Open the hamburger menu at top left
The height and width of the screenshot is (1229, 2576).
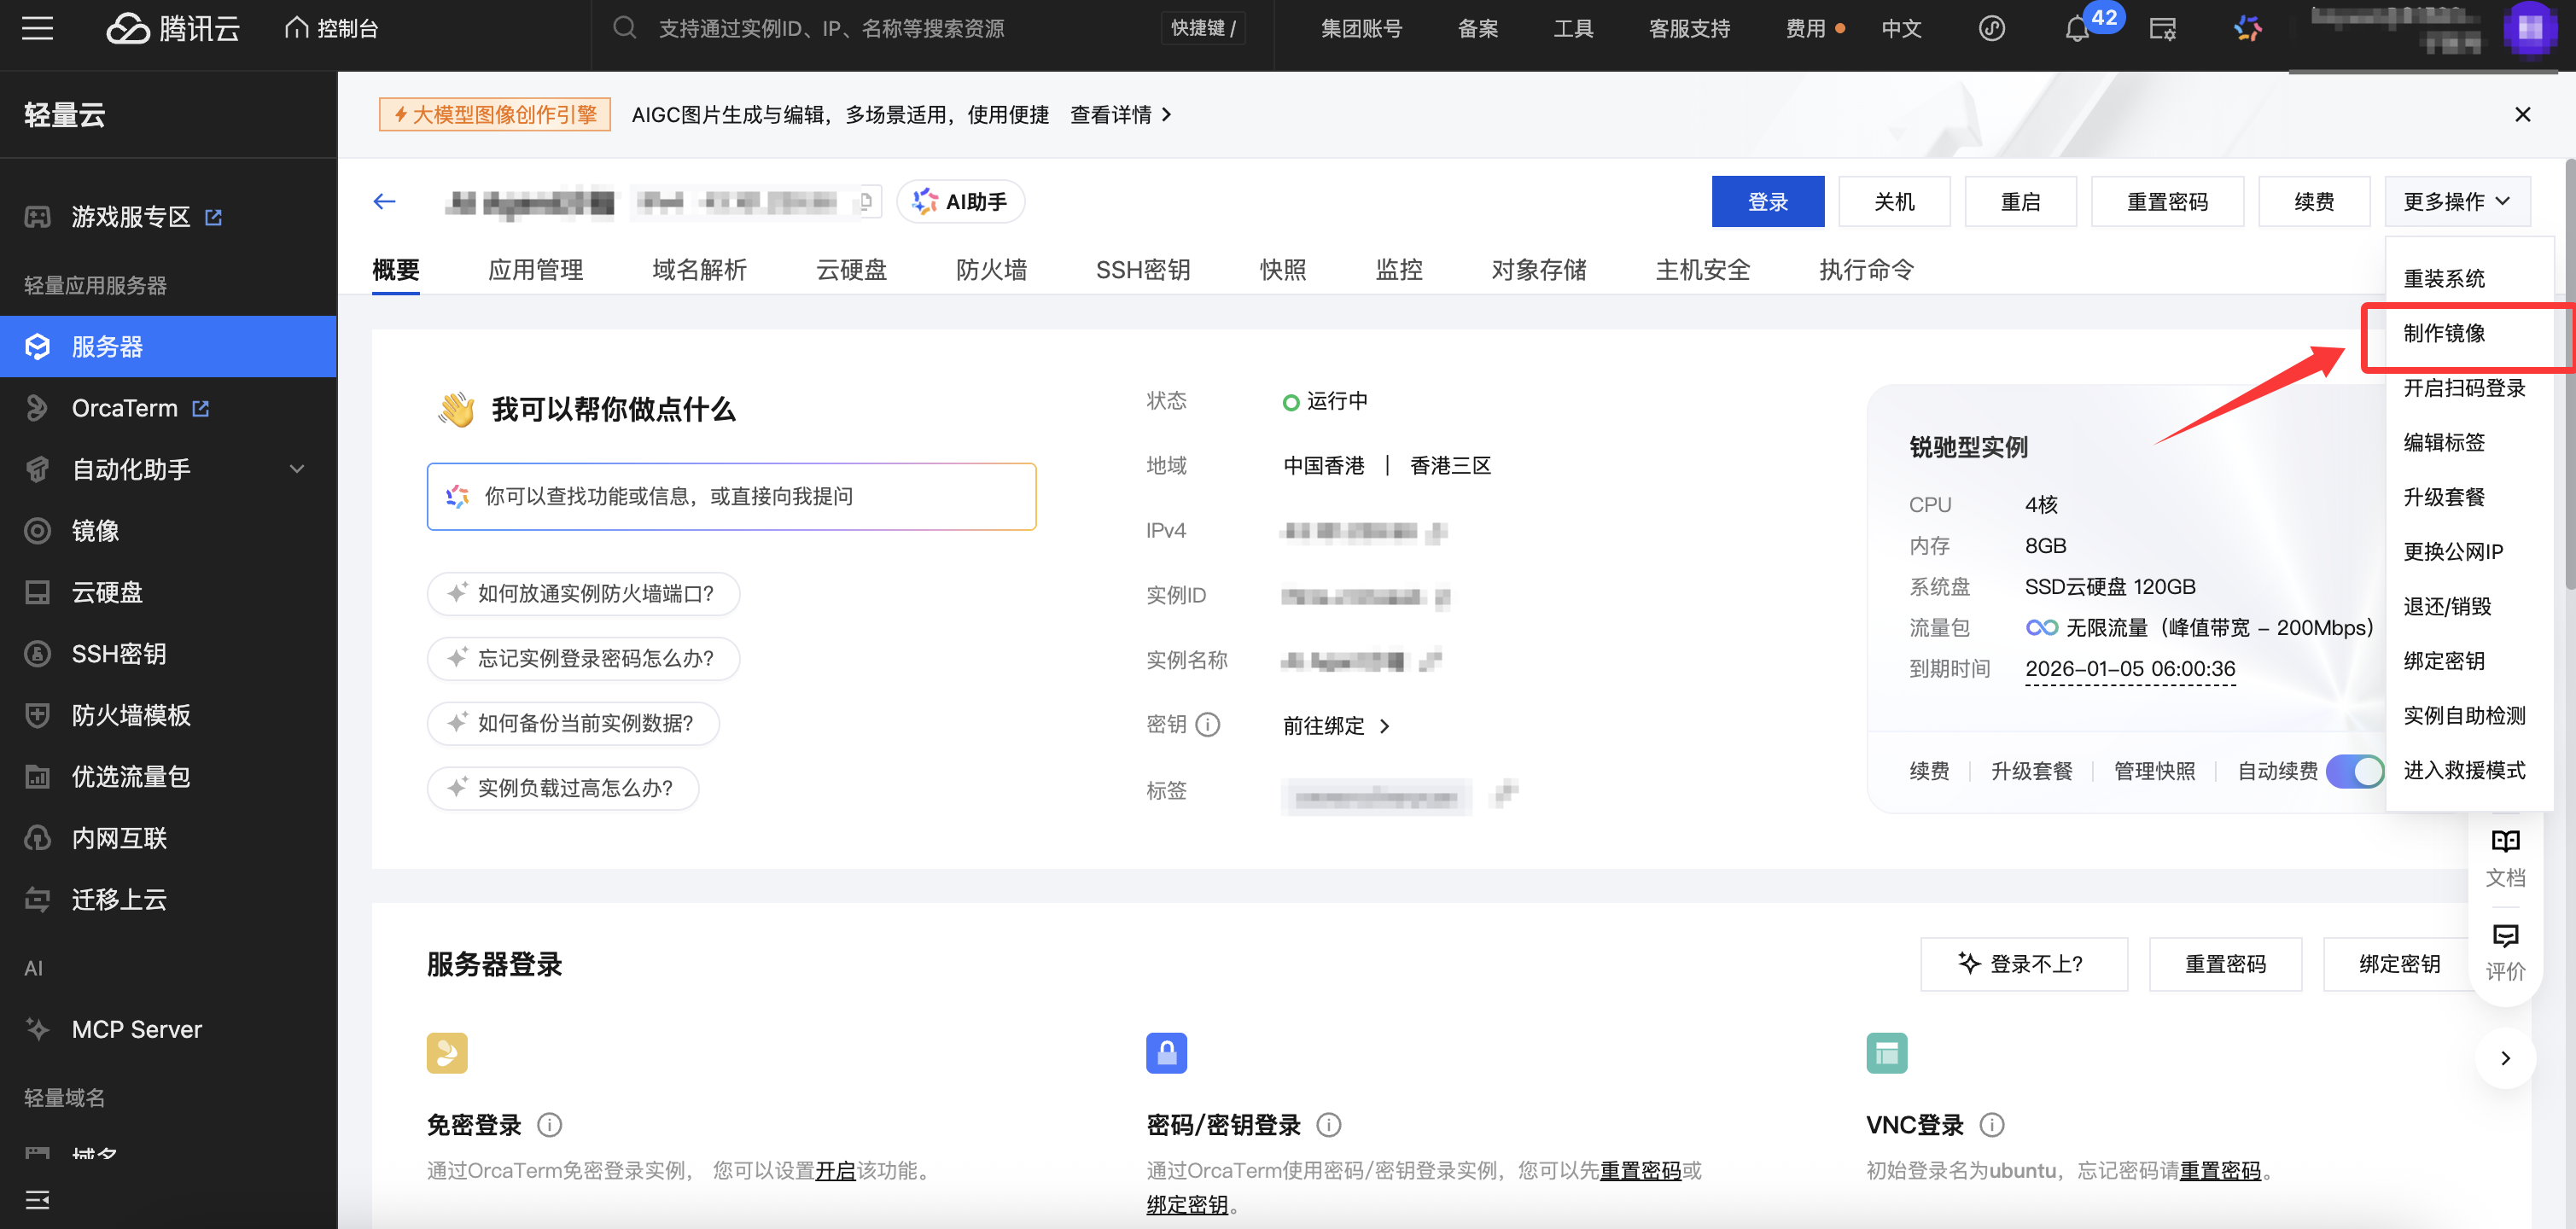click(37, 29)
